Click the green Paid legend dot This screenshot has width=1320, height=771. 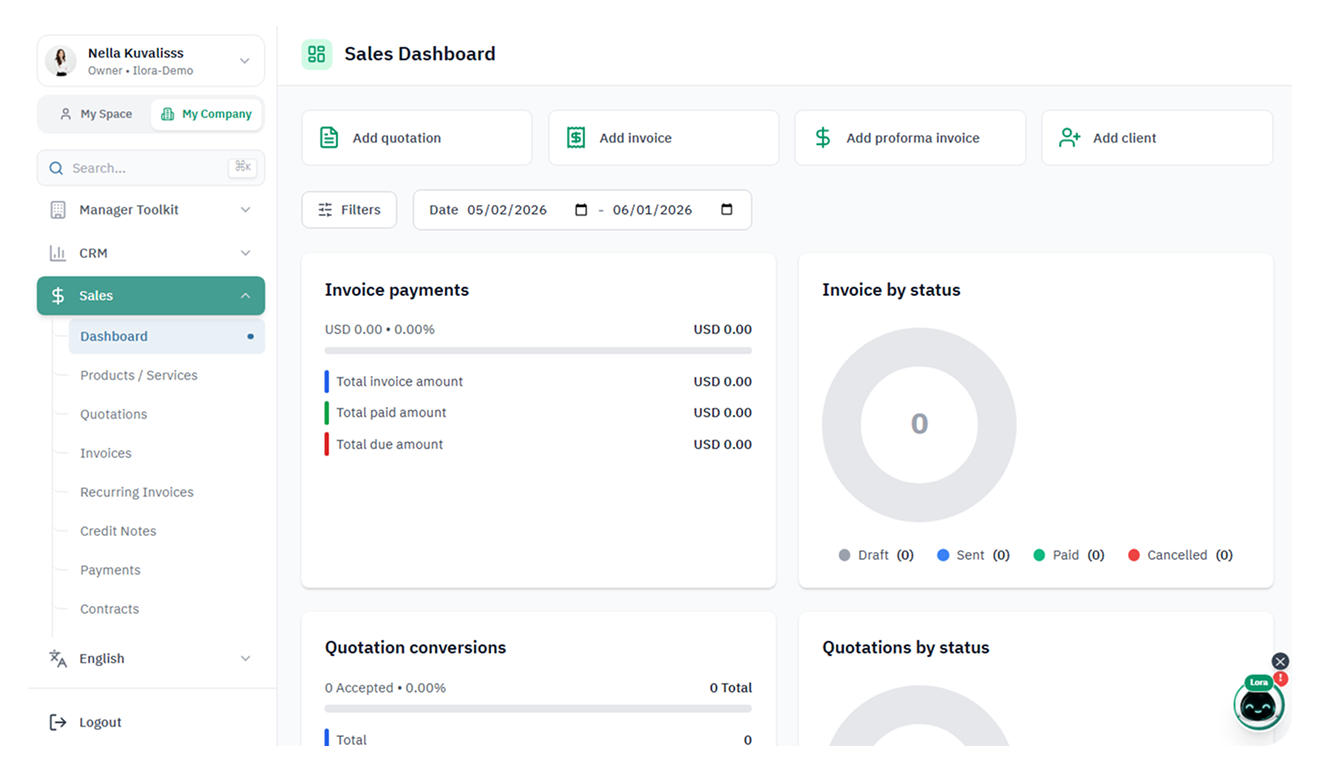(x=1039, y=555)
